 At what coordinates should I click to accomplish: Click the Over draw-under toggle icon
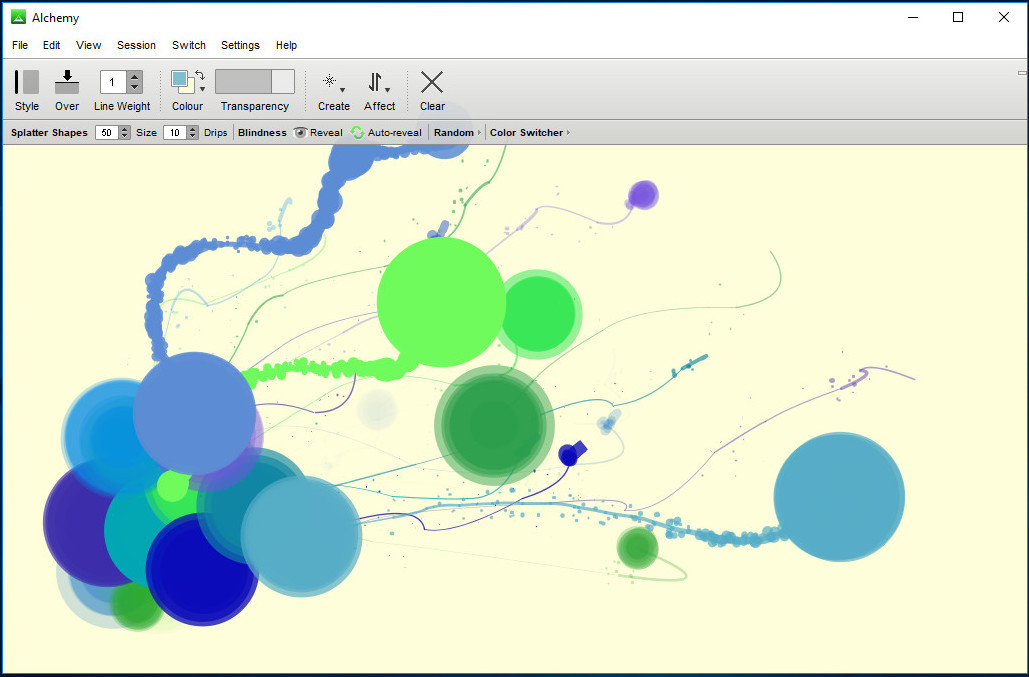[x=67, y=82]
